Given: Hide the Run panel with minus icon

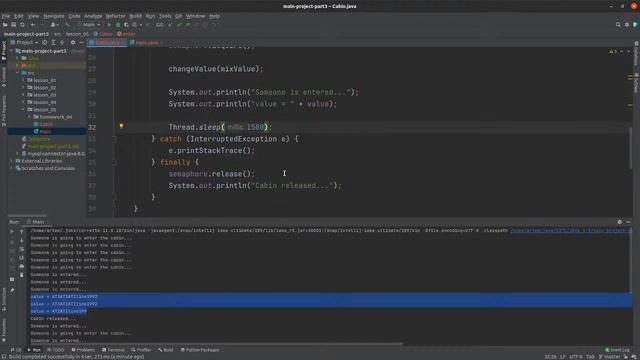Looking at the screenshot, I should pyautogui.click(x=628, y=222).
